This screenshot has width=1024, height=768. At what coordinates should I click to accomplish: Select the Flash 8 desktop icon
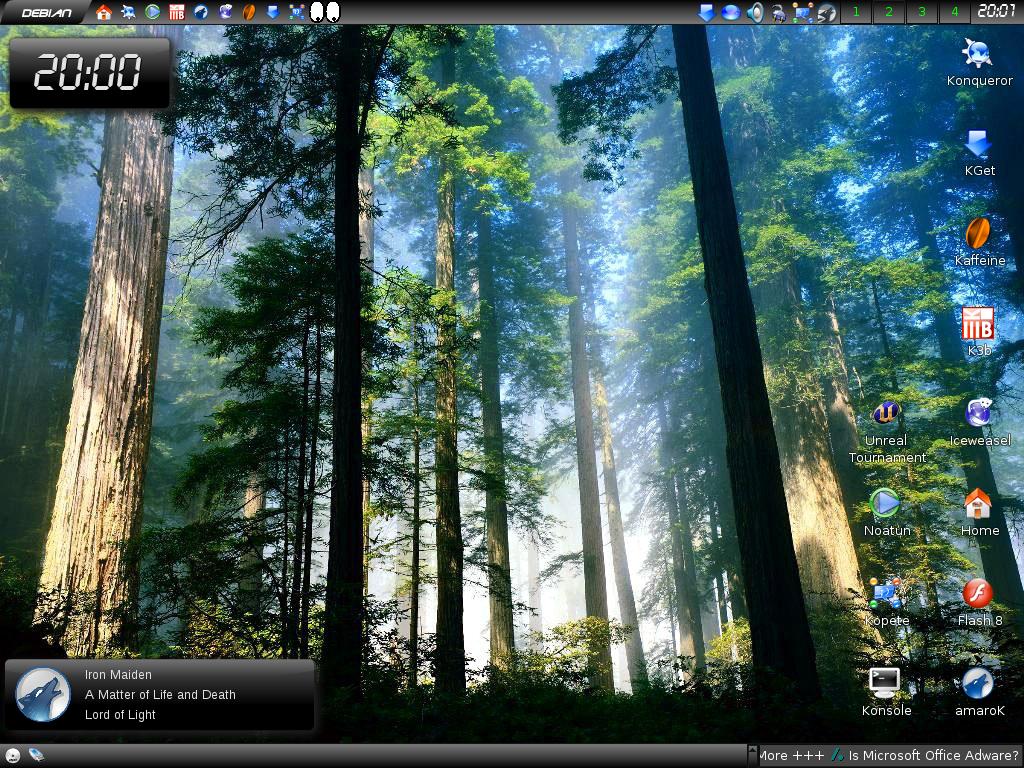pyautogui.click(x=979, y=602)
